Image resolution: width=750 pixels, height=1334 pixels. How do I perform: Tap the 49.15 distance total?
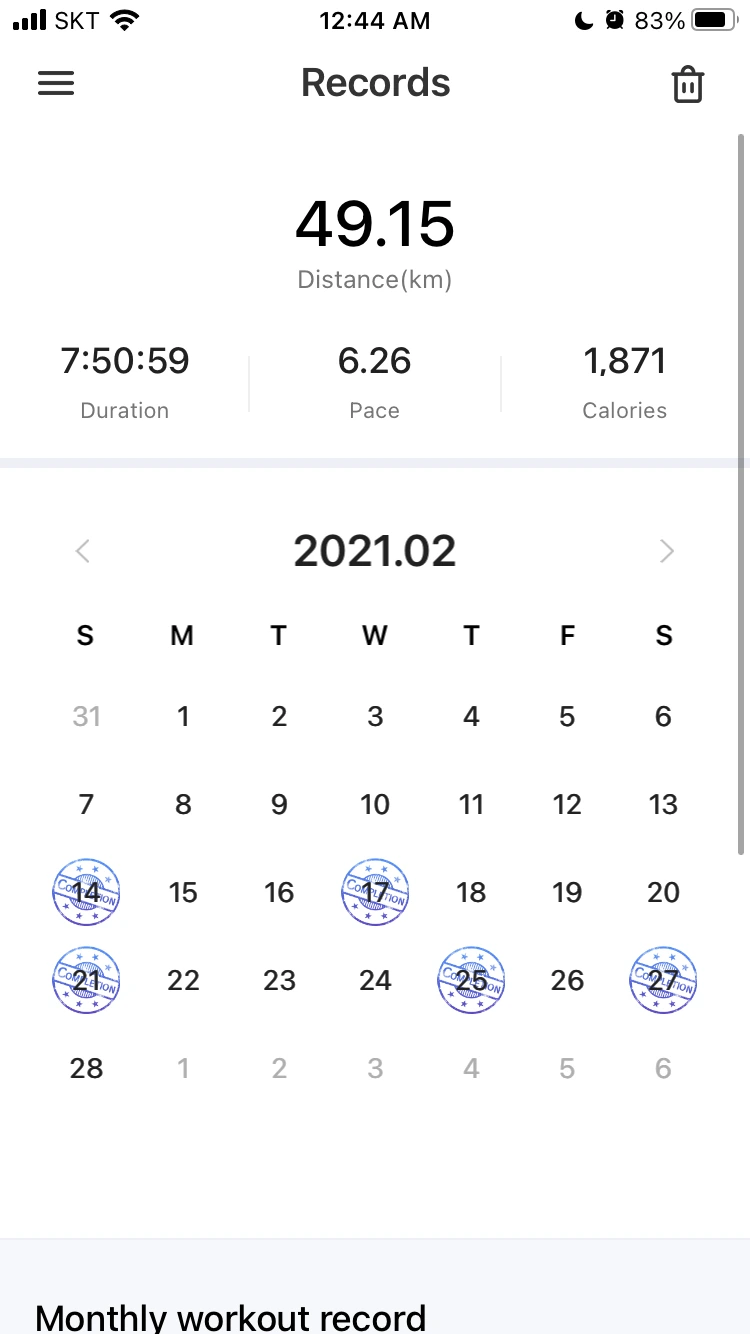[x=375, y=224]
